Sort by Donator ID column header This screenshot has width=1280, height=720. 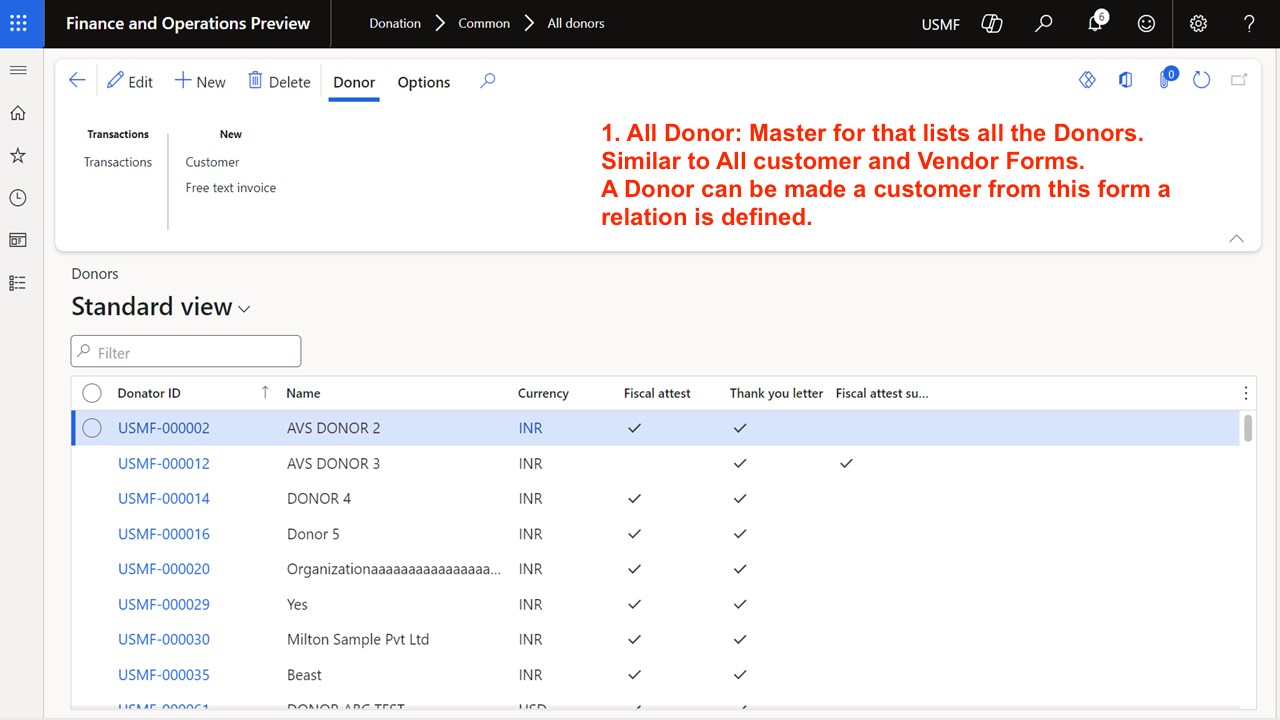tap(149, 393)
